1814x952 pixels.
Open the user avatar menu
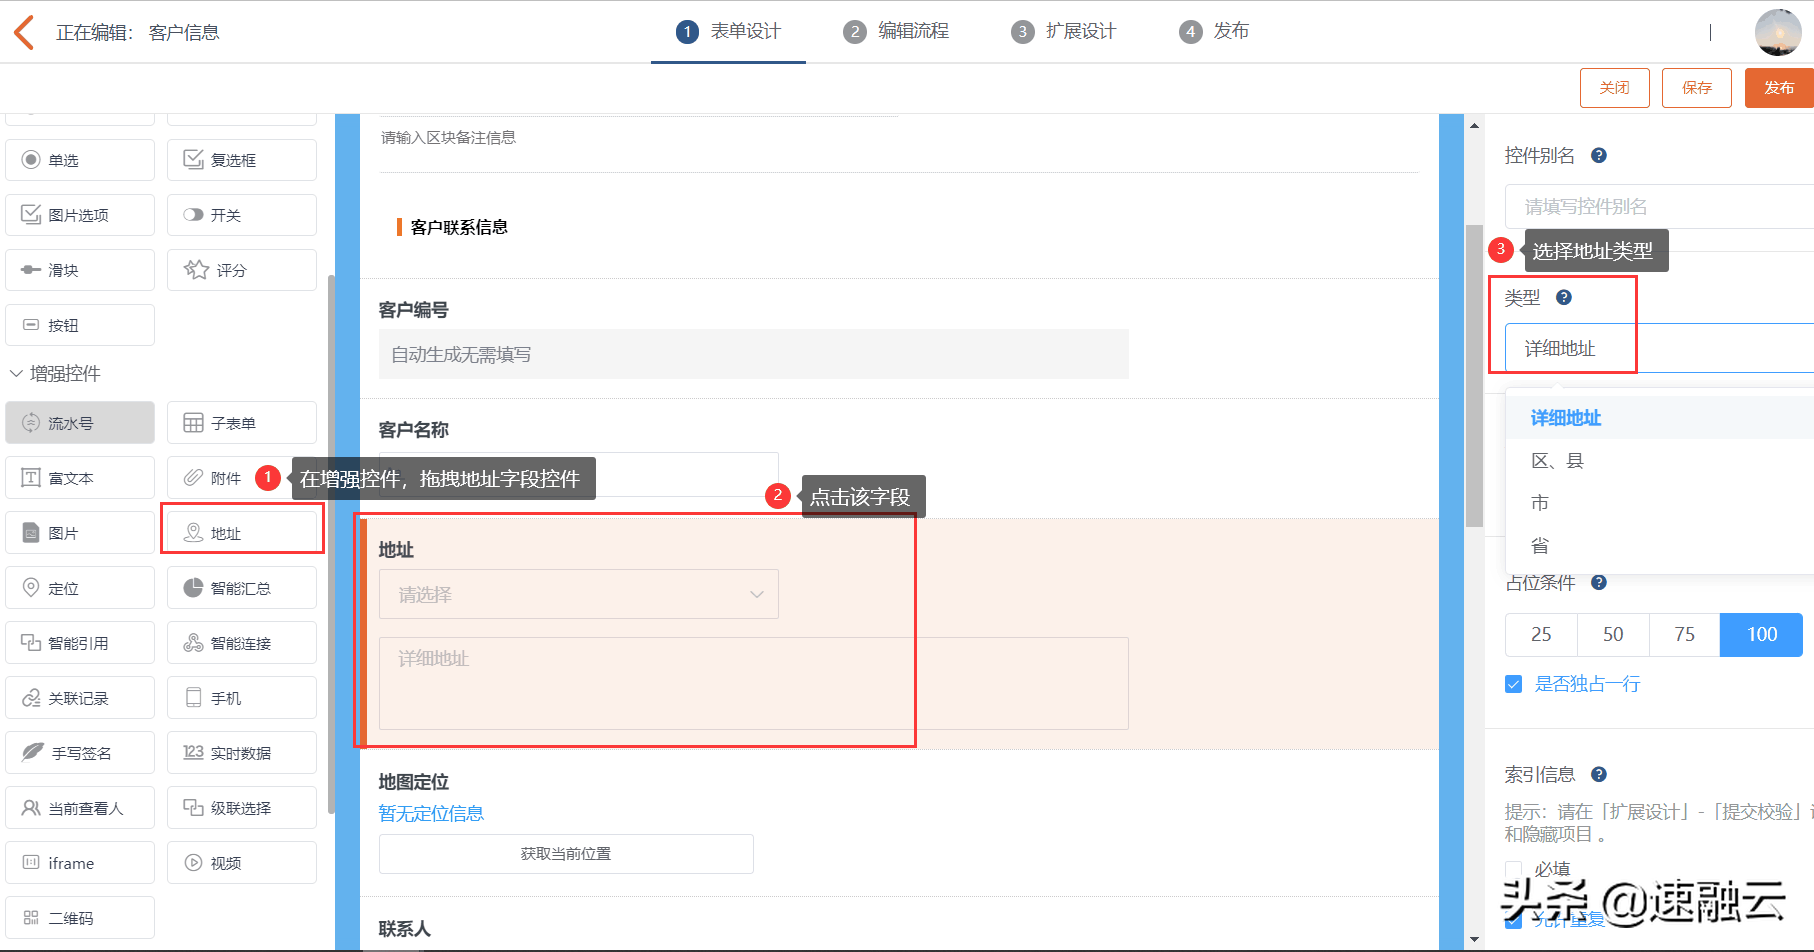1778,32
